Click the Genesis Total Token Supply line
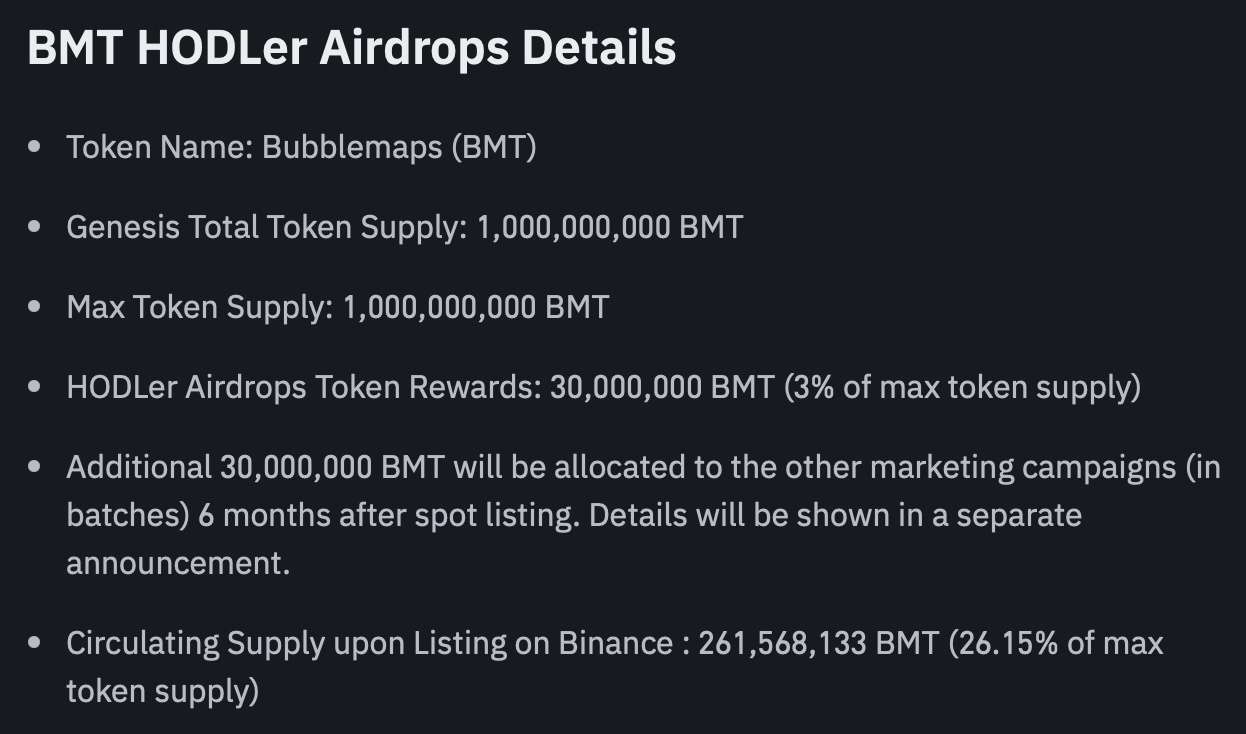This screenshot has height=734, width=1246. [405, 227]
